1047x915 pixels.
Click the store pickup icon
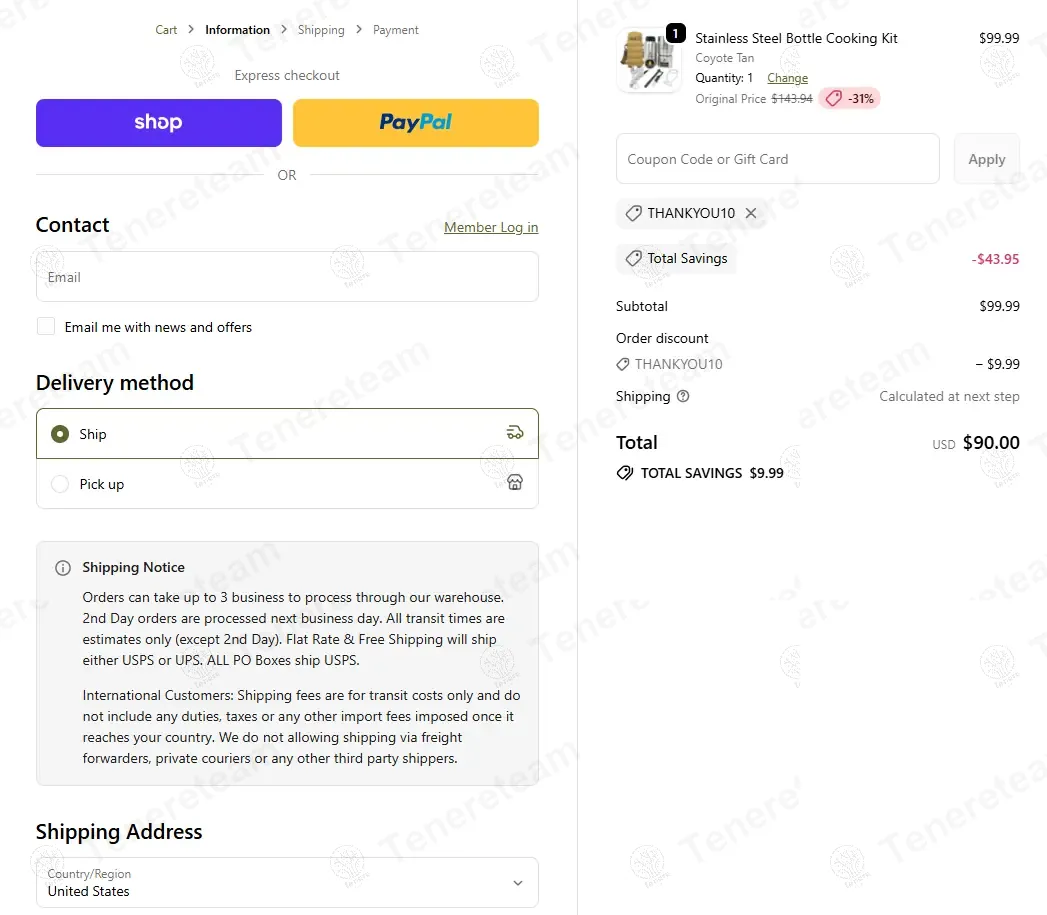tap(515, 482)
